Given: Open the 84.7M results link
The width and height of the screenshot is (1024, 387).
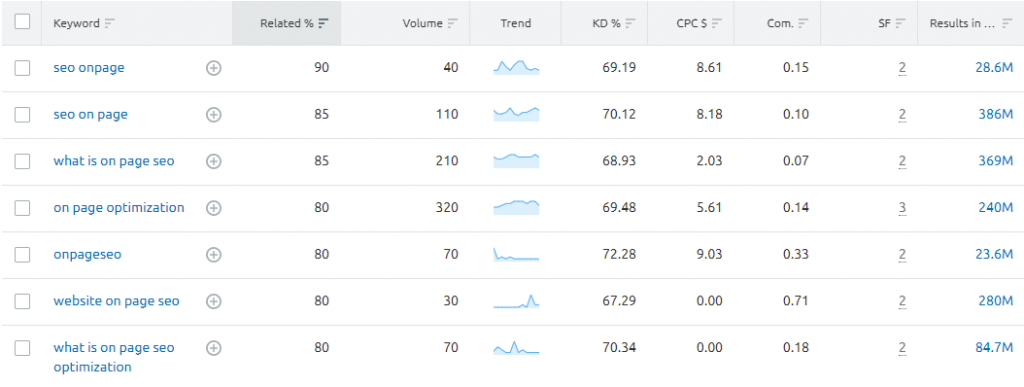Looking at the screenshot, I should (994, 348).
